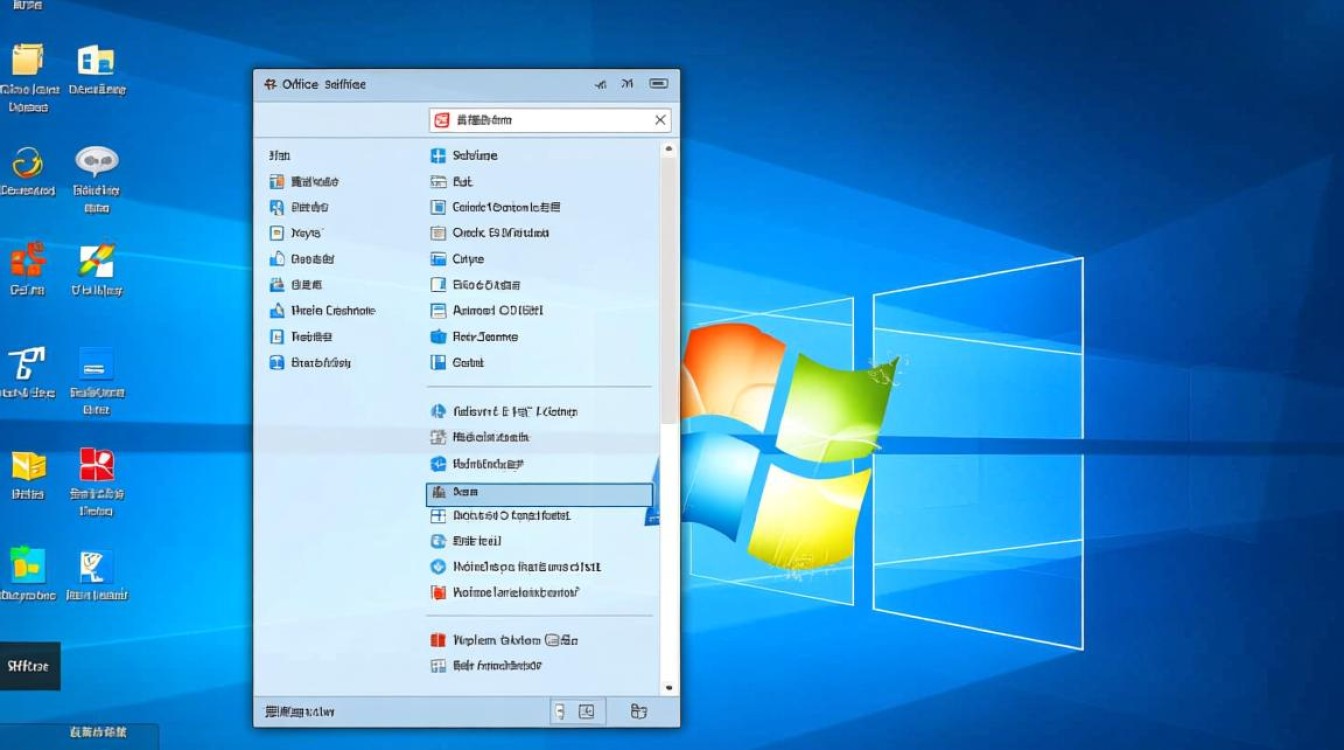Image resolution: width=1344 pixels, height=750 pixels.
Task: Click the blue four-pane tile icon heading the right list
Action: coord(437,156)
